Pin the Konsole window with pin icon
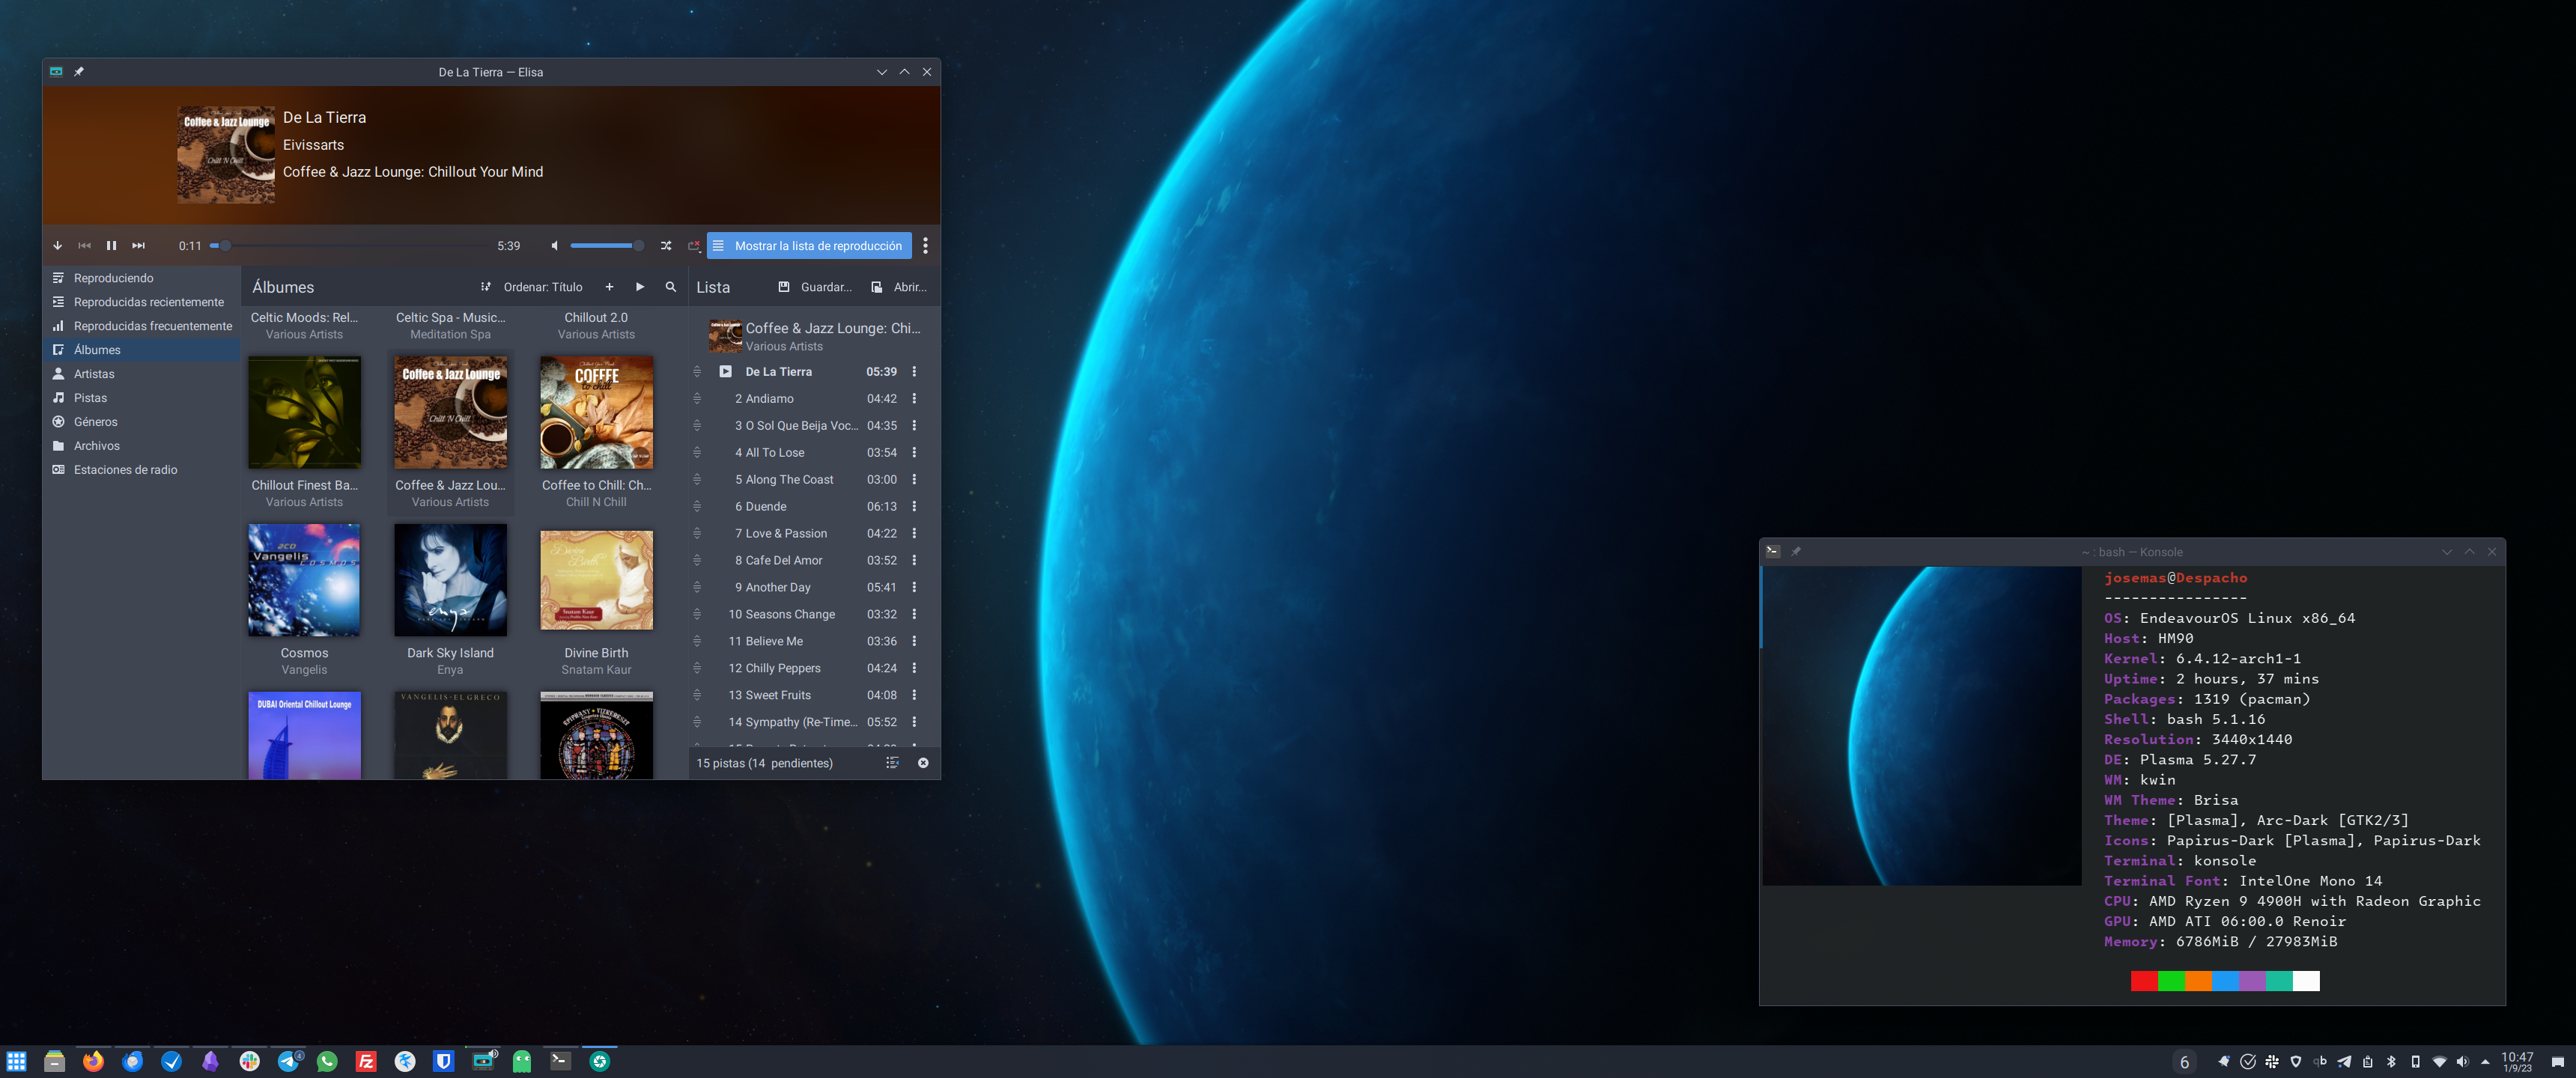 tap(1795, 551)
